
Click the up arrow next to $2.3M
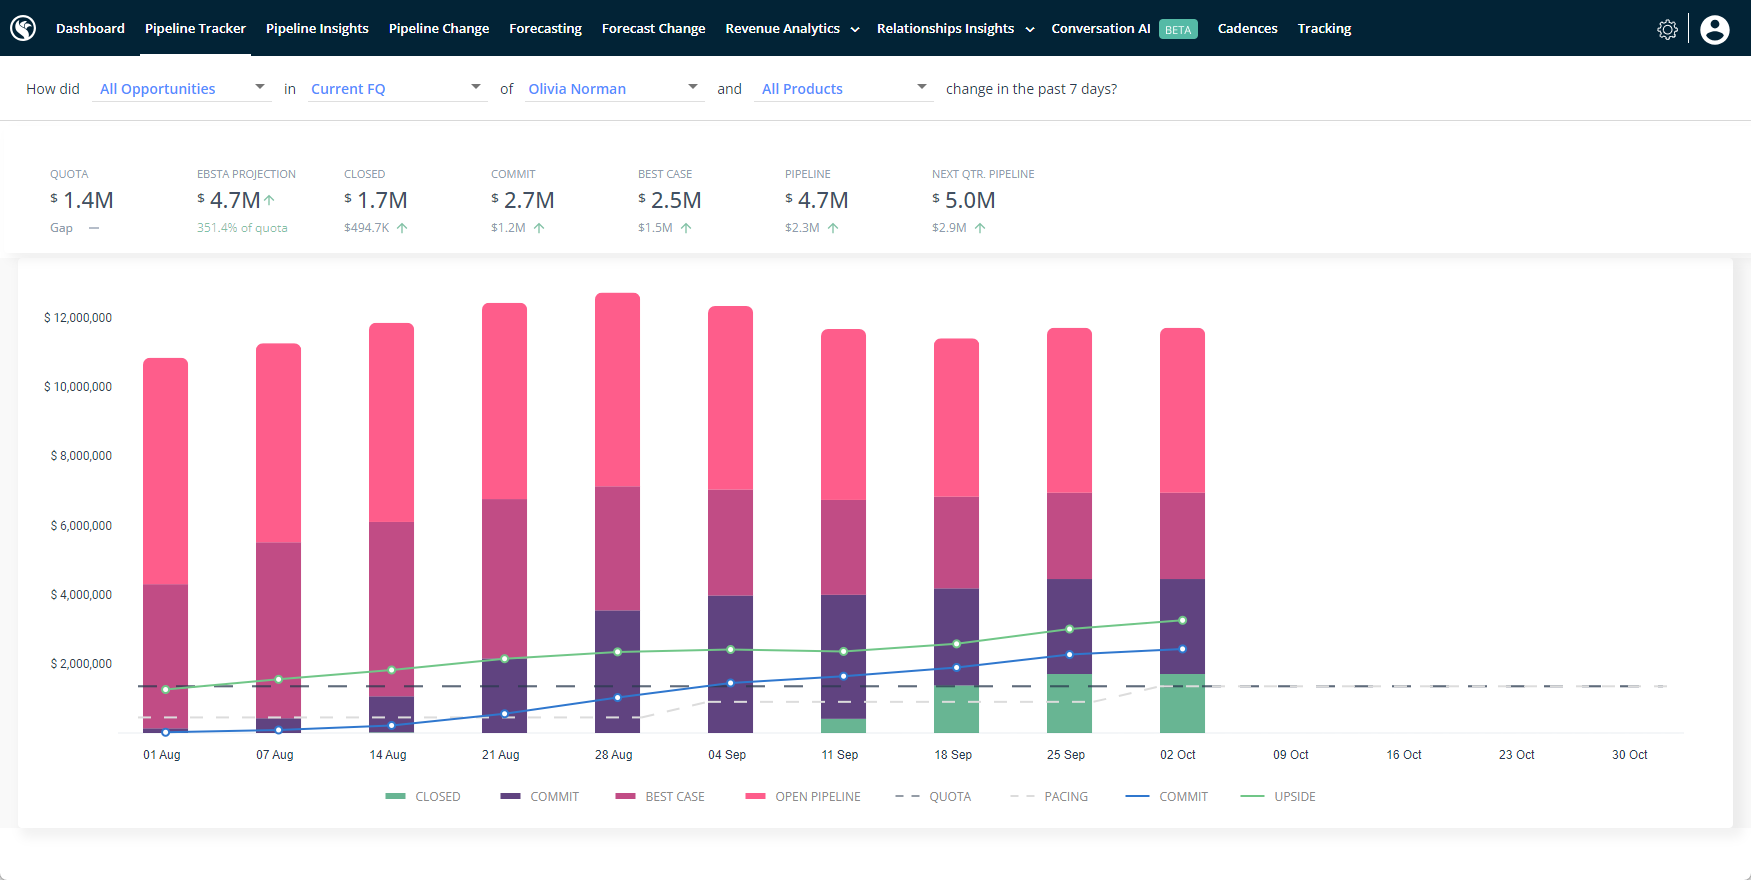pyautogui.click(x=833, y=228)
